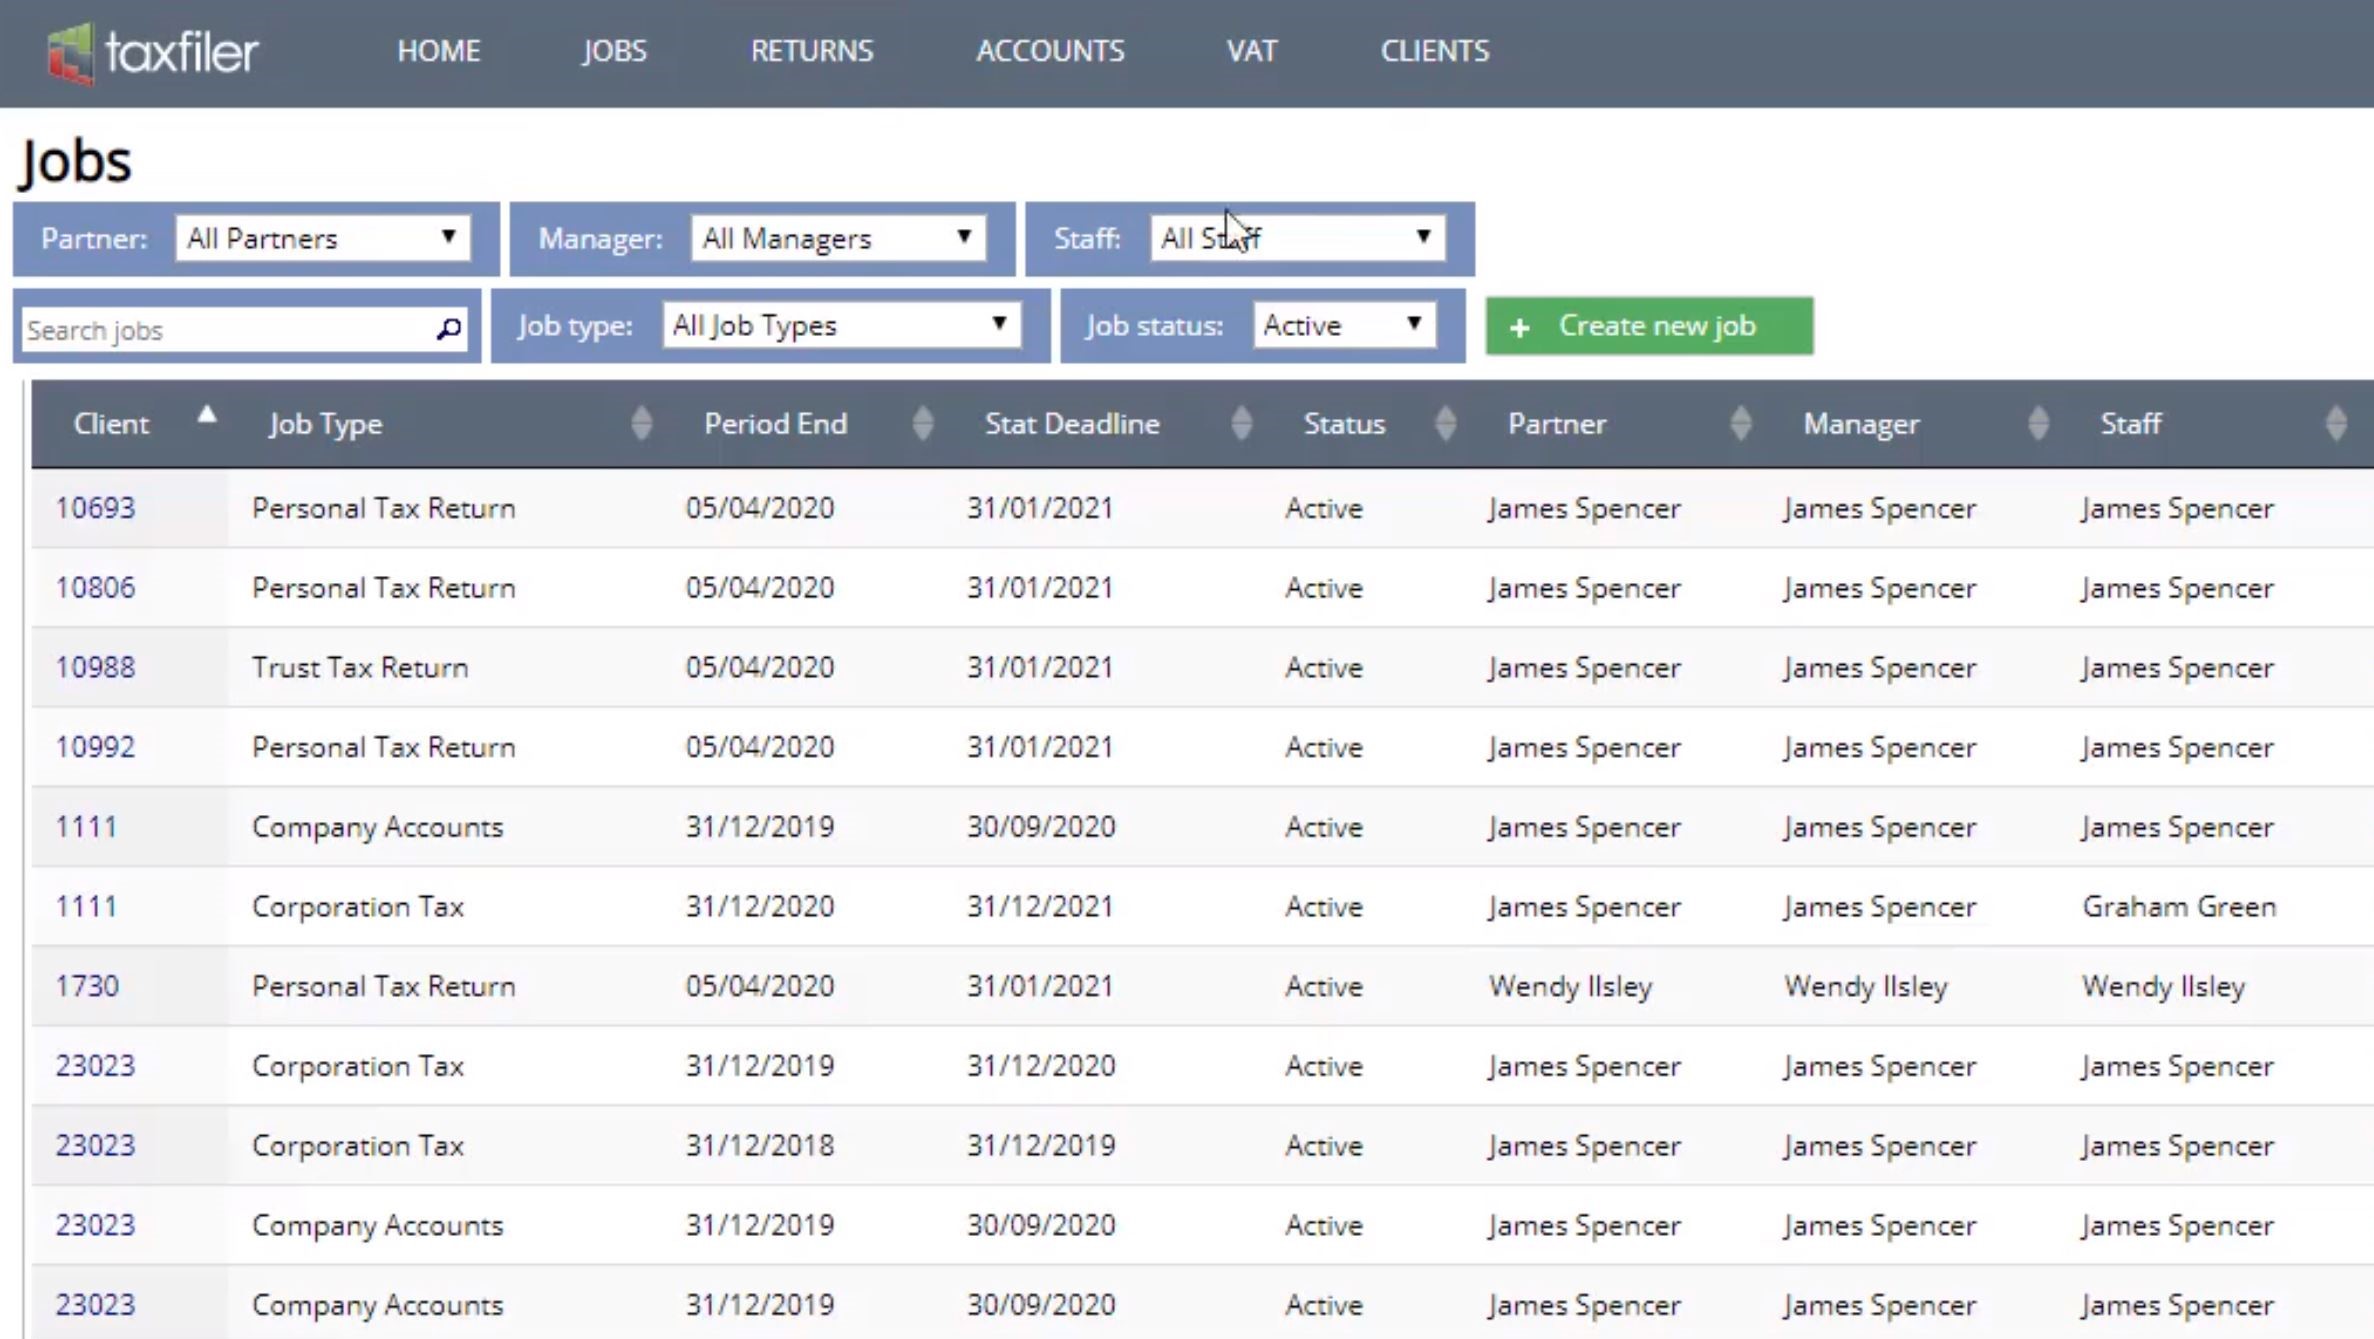Image resolution: width=2374 pixels, height=1339 pixels.
Task: Click Status column sort icon
Action: [1445, 424]
